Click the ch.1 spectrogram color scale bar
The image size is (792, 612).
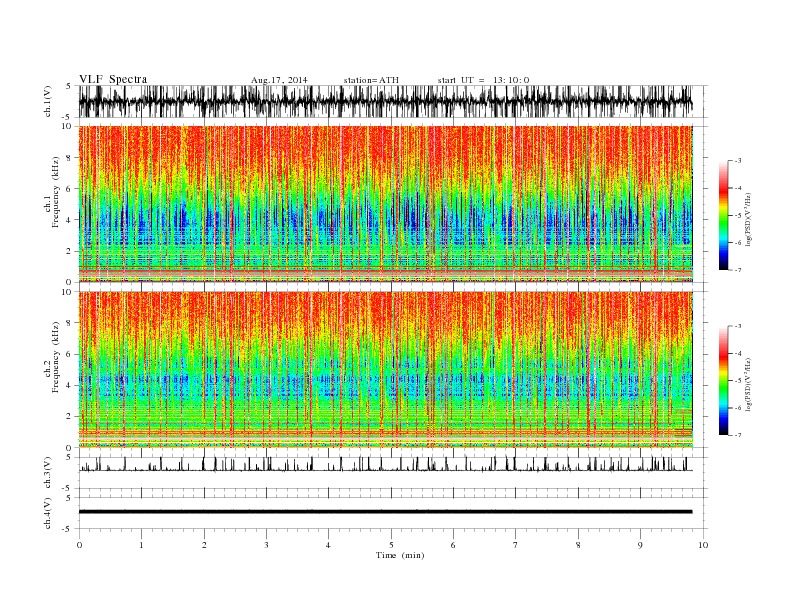(723, 216)
